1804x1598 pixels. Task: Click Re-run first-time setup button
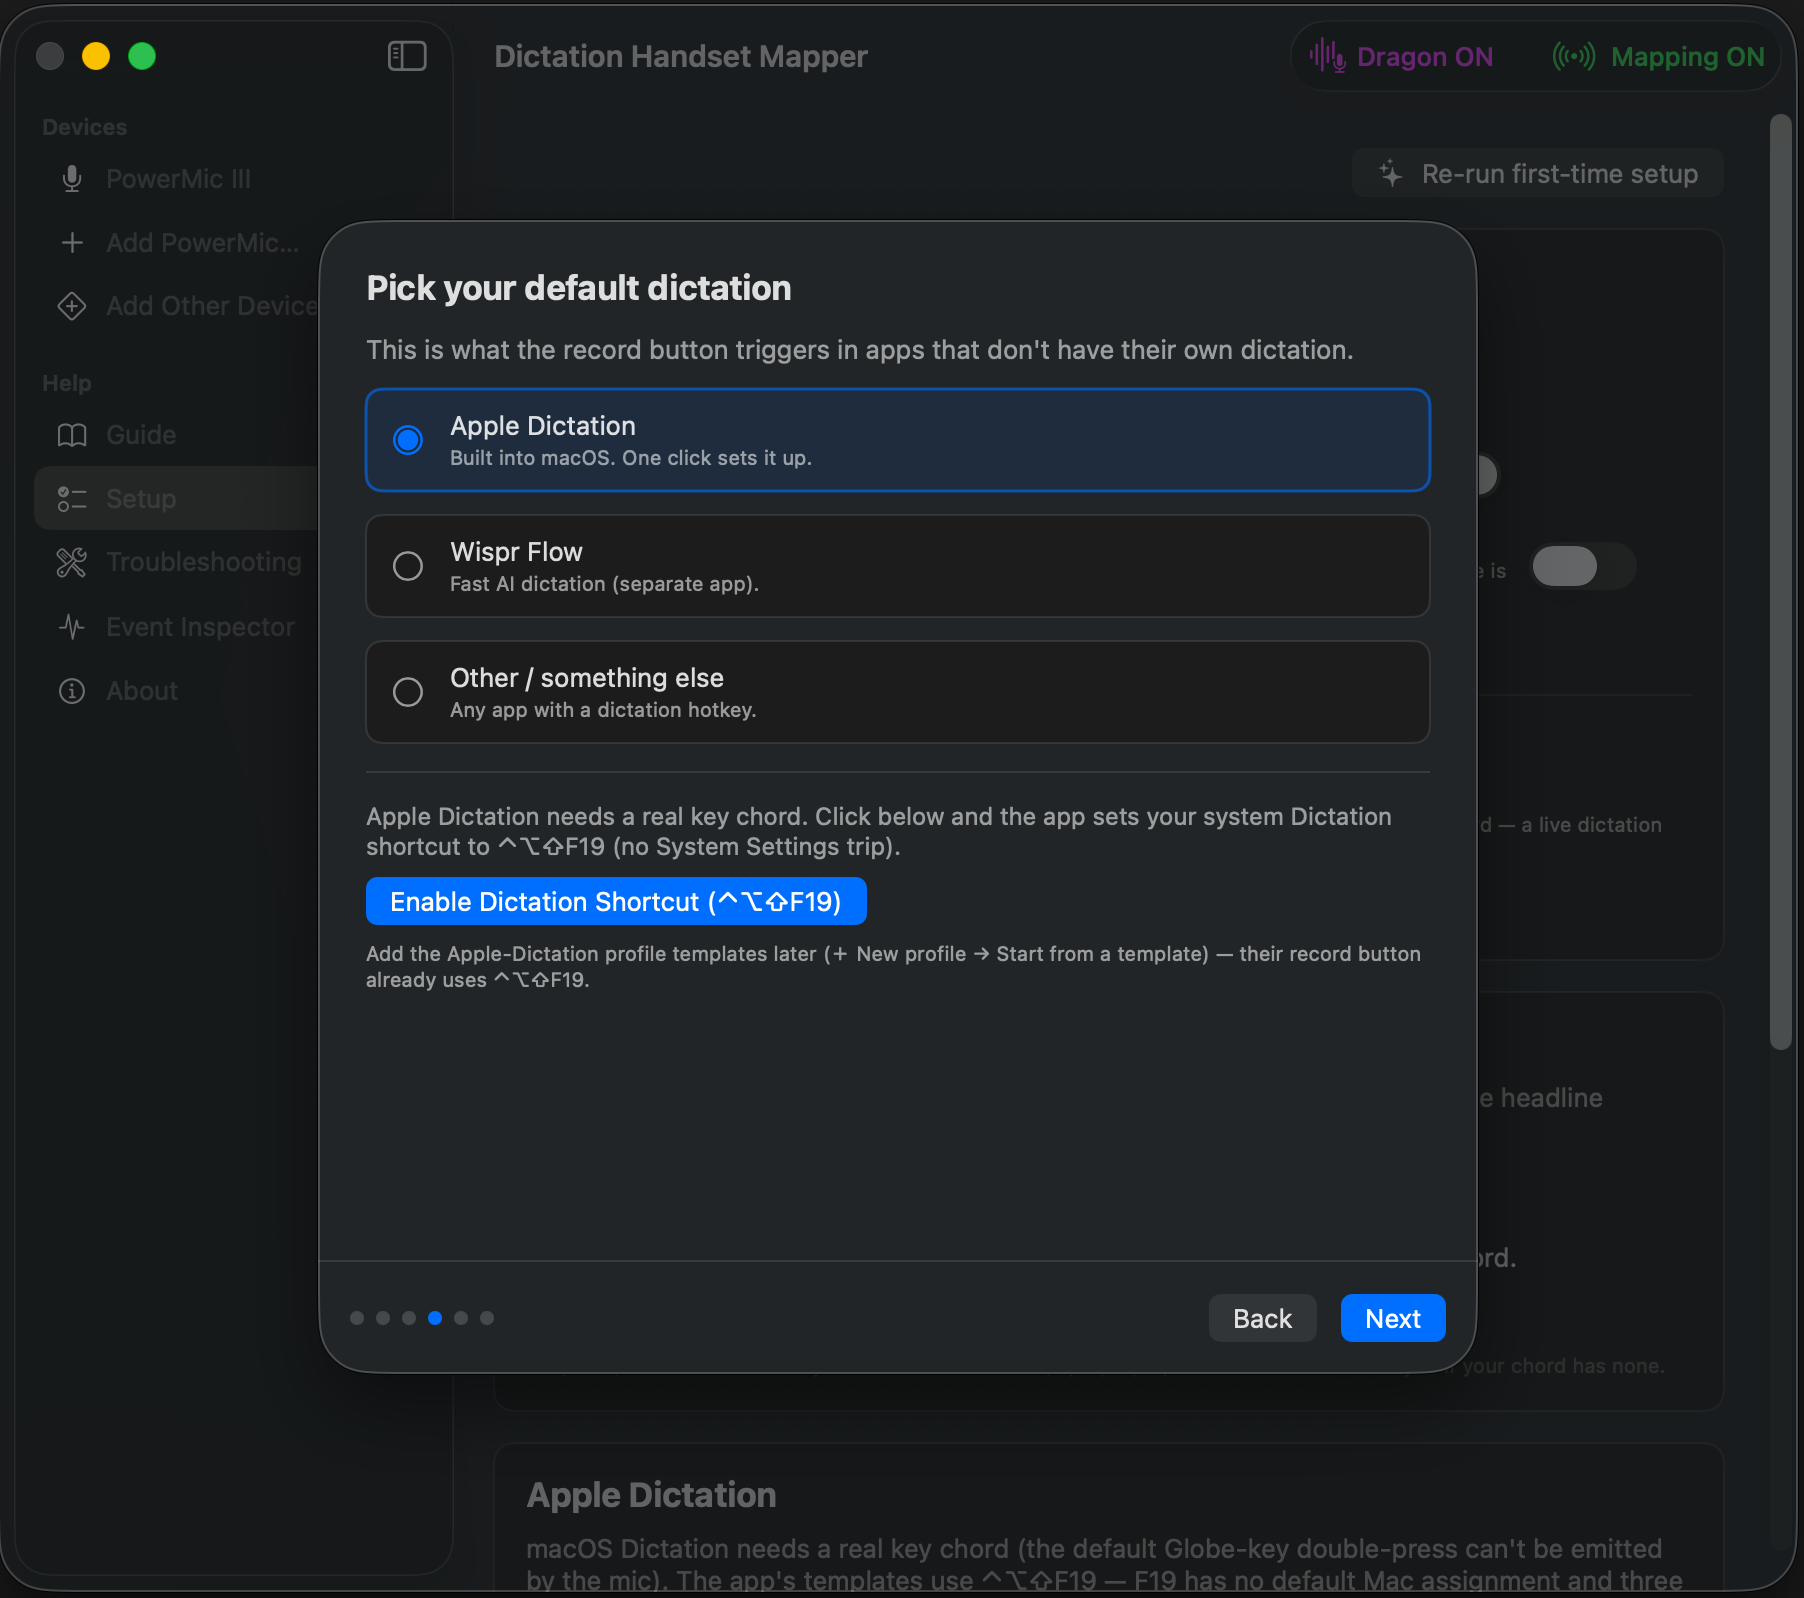(1538, 174)
